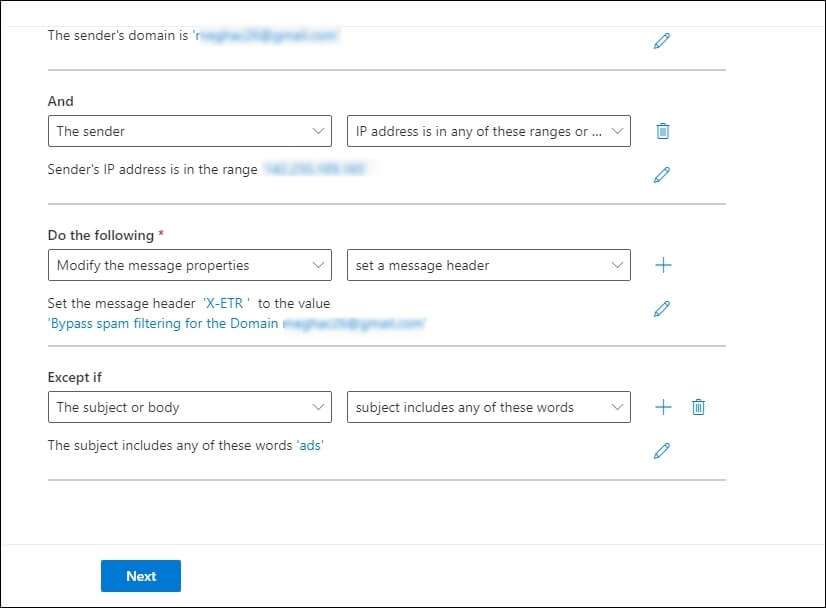Open 'The sender' condition dropdown
Viewport: 826px width, 608px height.
coord(190,131)
